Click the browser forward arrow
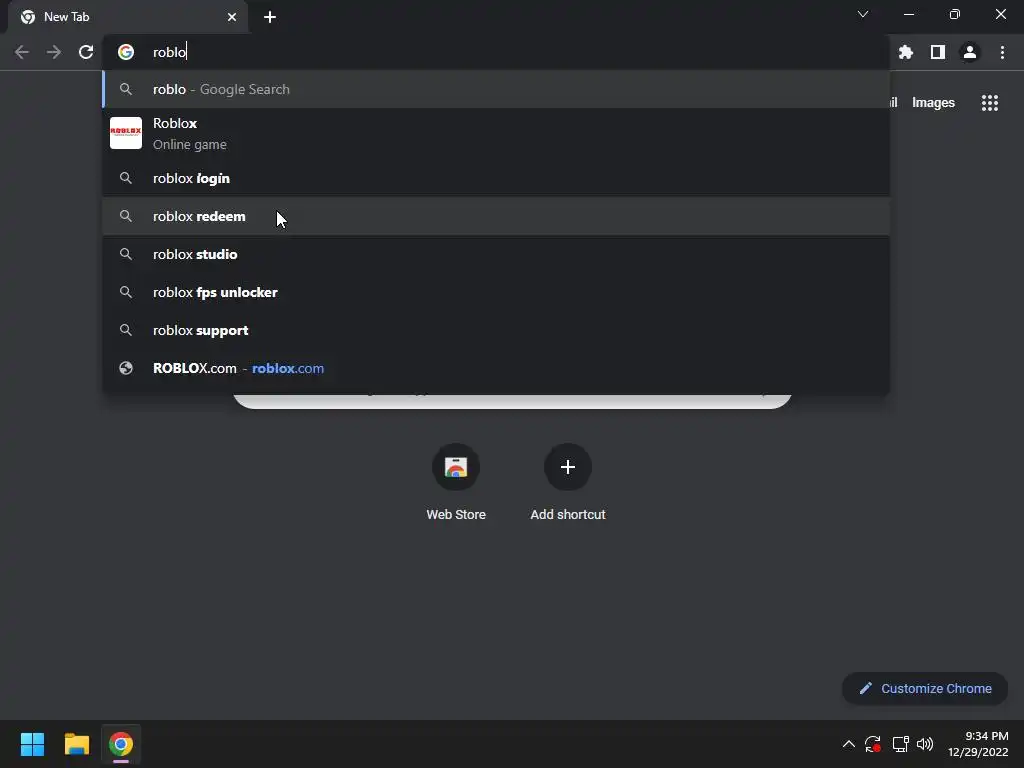The image size is (1024, 768). point(54,52)
